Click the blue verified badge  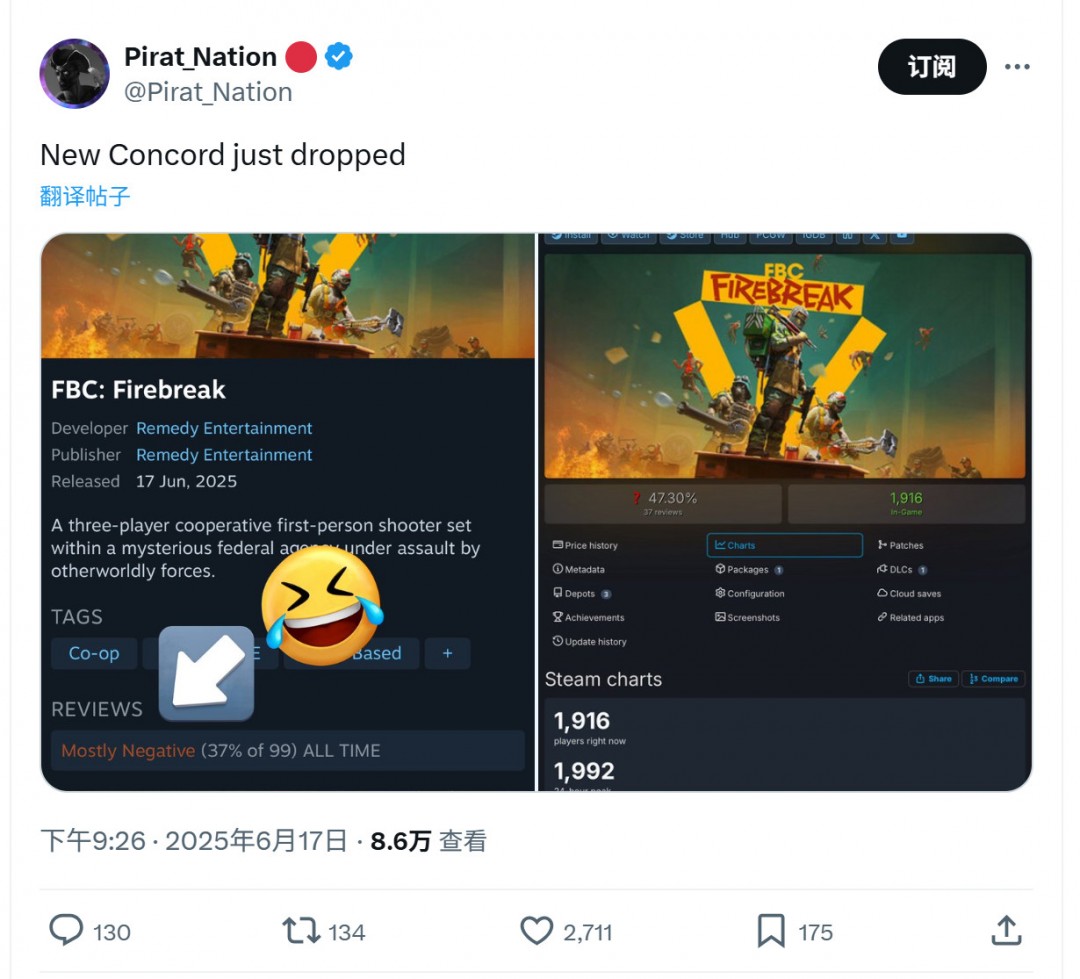tap(339, 58)
